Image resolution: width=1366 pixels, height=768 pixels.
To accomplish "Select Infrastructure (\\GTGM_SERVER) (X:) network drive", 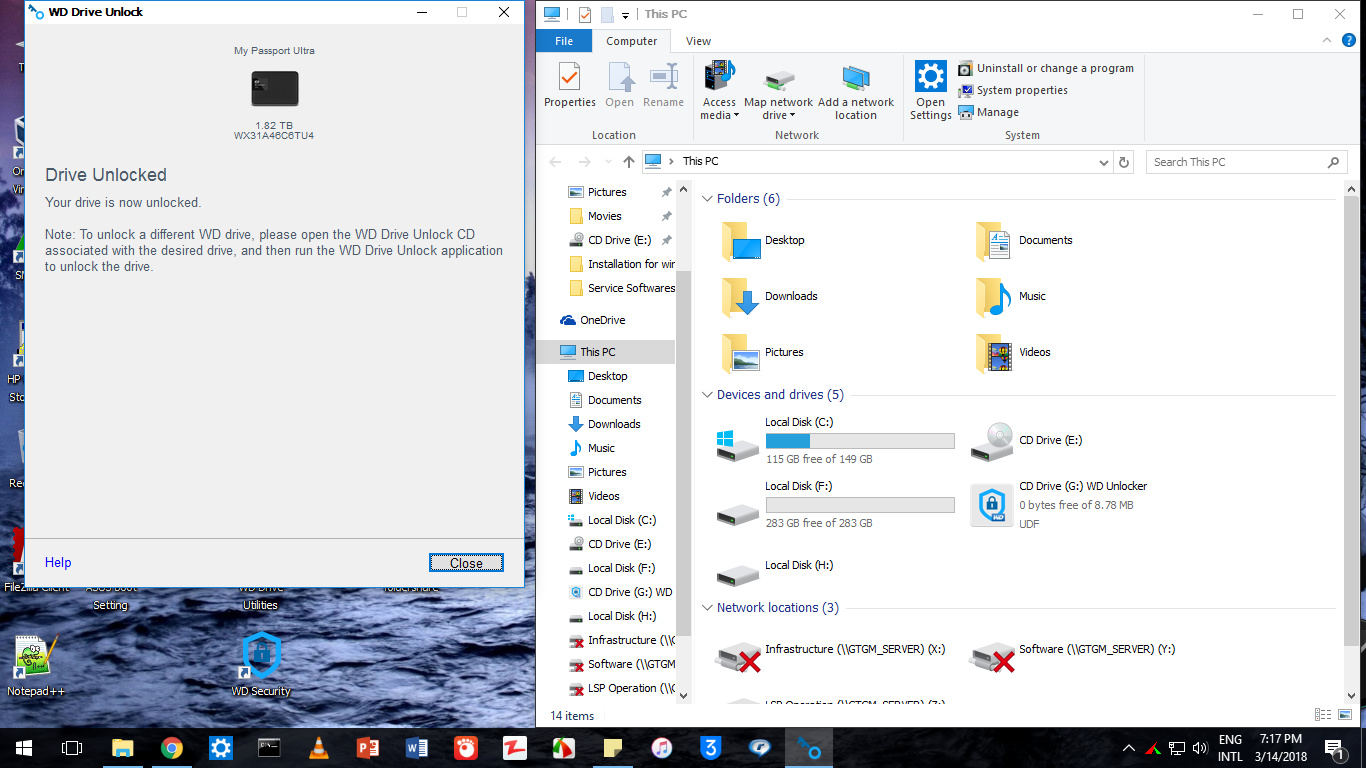I will click(831, 654).
